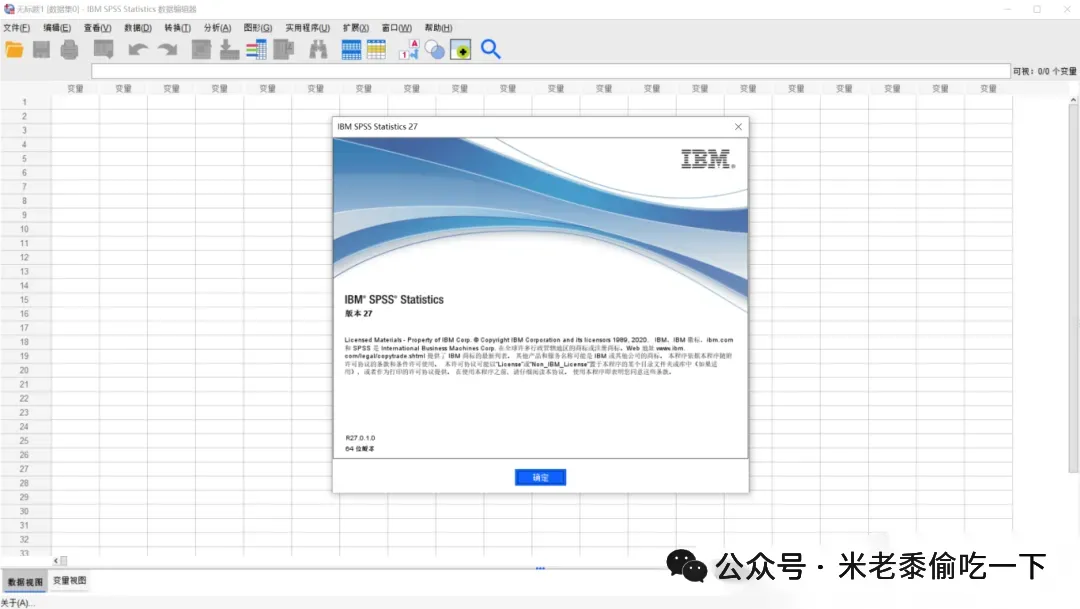
Task: Close the IBM SPSS Statistics 27 dialog
Action: [738, 127]
